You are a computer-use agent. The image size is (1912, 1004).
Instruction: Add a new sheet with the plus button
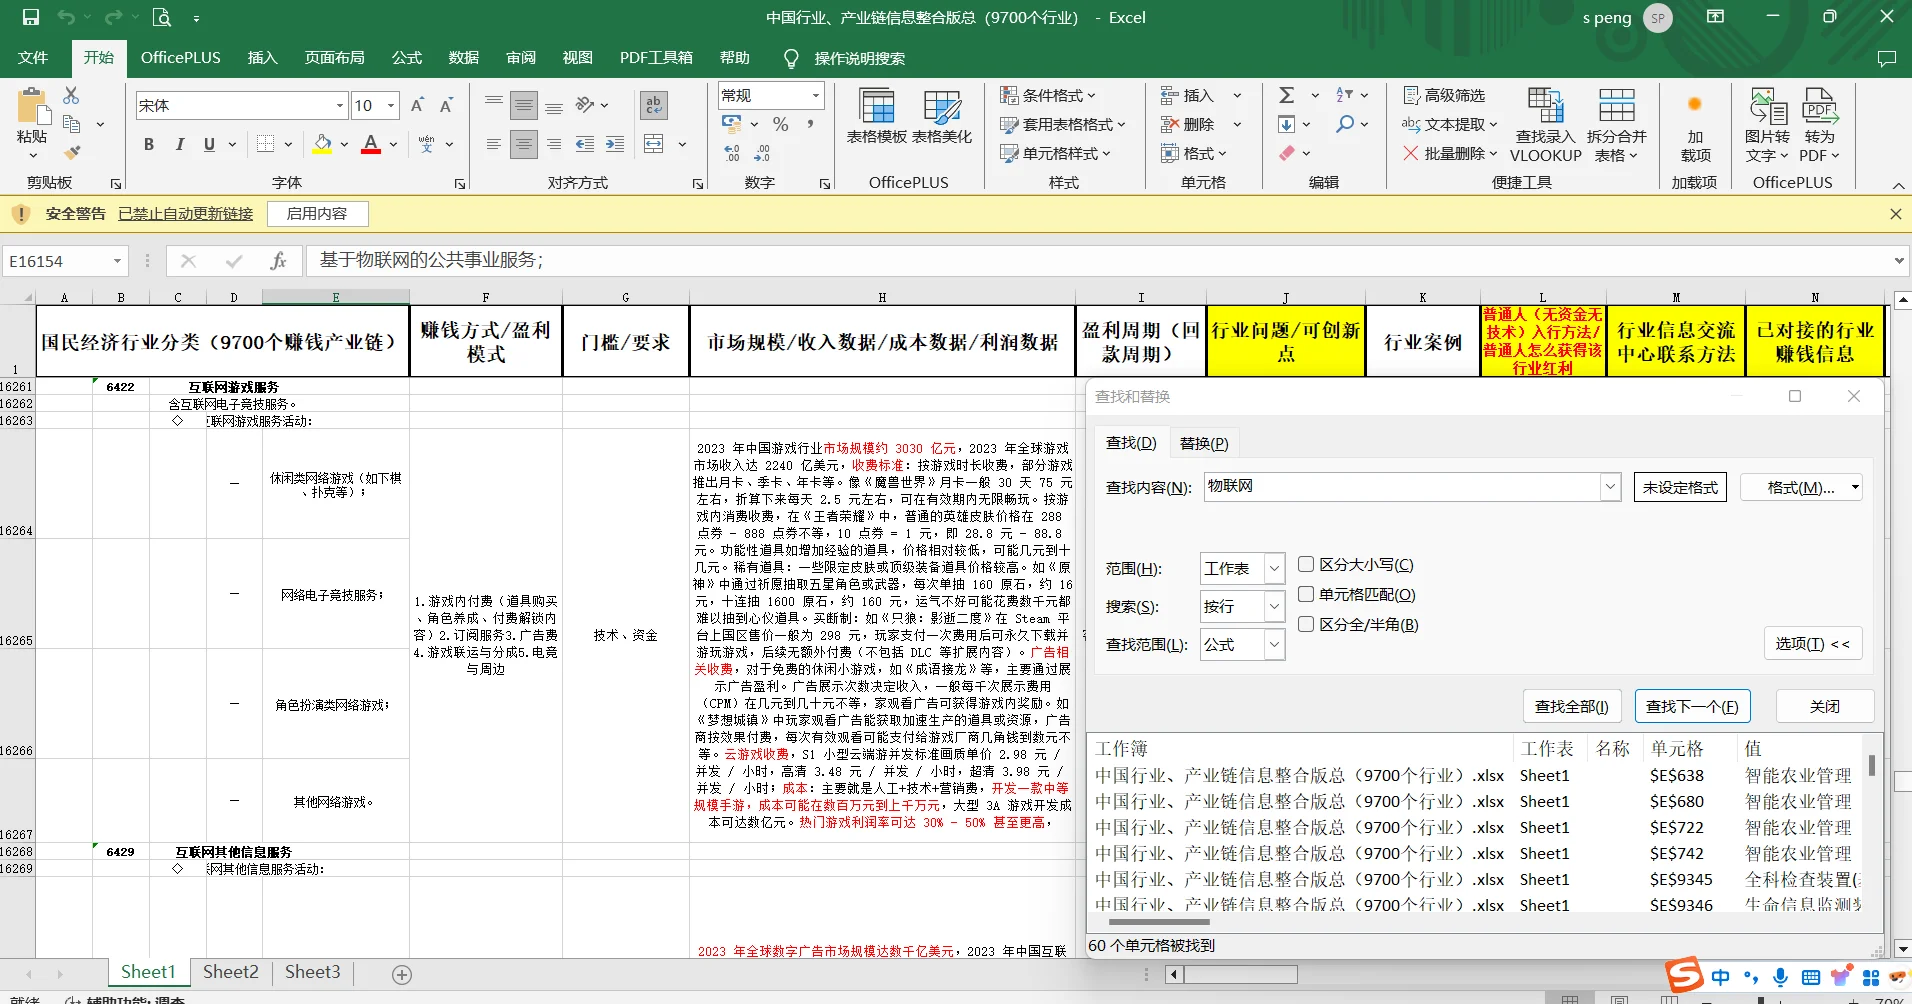coord(402,974)
